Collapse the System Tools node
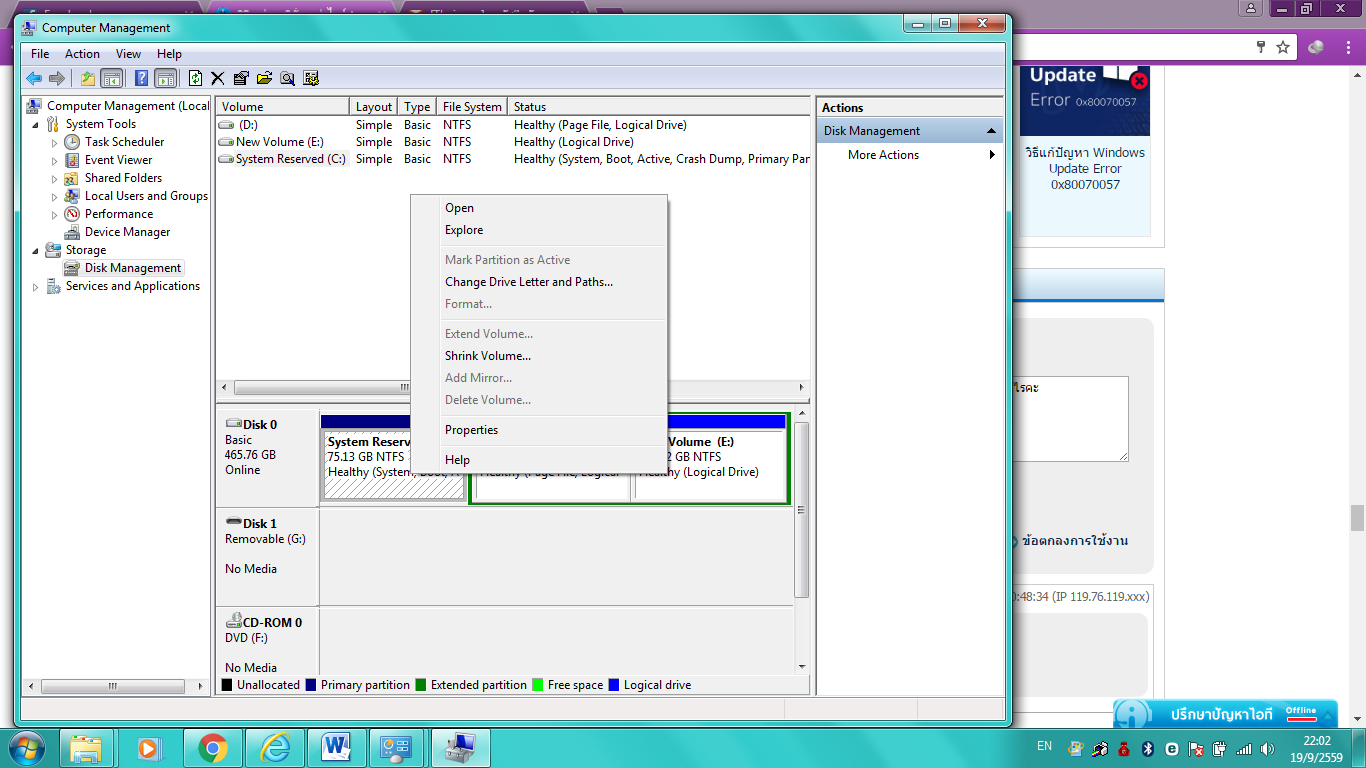This screenshot has width=1366, height=768. [x=37, y=124]
